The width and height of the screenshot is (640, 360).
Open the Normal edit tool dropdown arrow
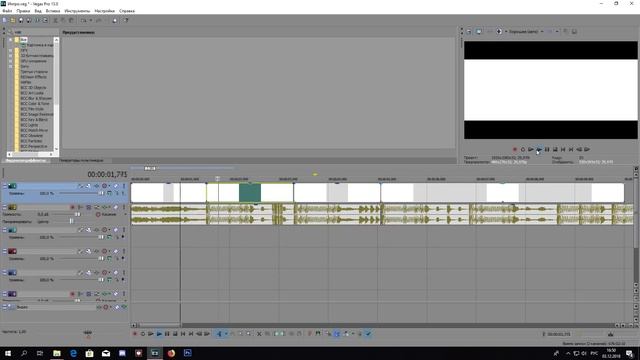click(225, 334)
